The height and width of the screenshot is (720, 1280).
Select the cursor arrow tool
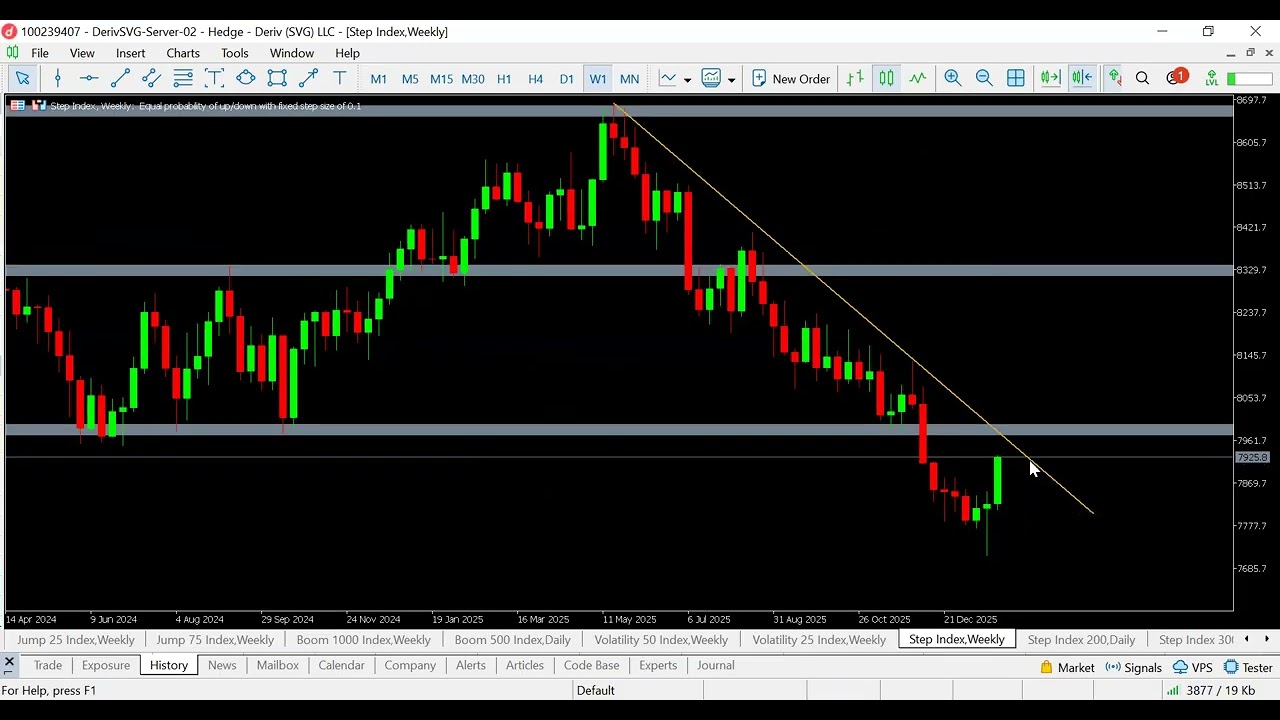[22, 78]
